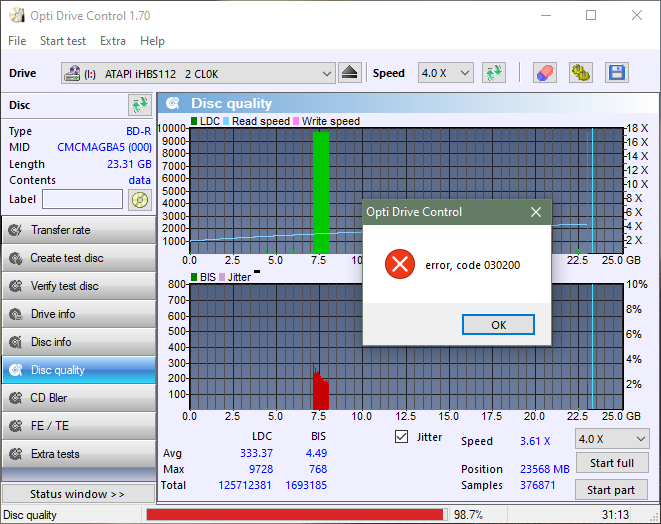661x524 pixels.
Task: Click the Write speed pink legend swatch
Action: click(296, 121)
